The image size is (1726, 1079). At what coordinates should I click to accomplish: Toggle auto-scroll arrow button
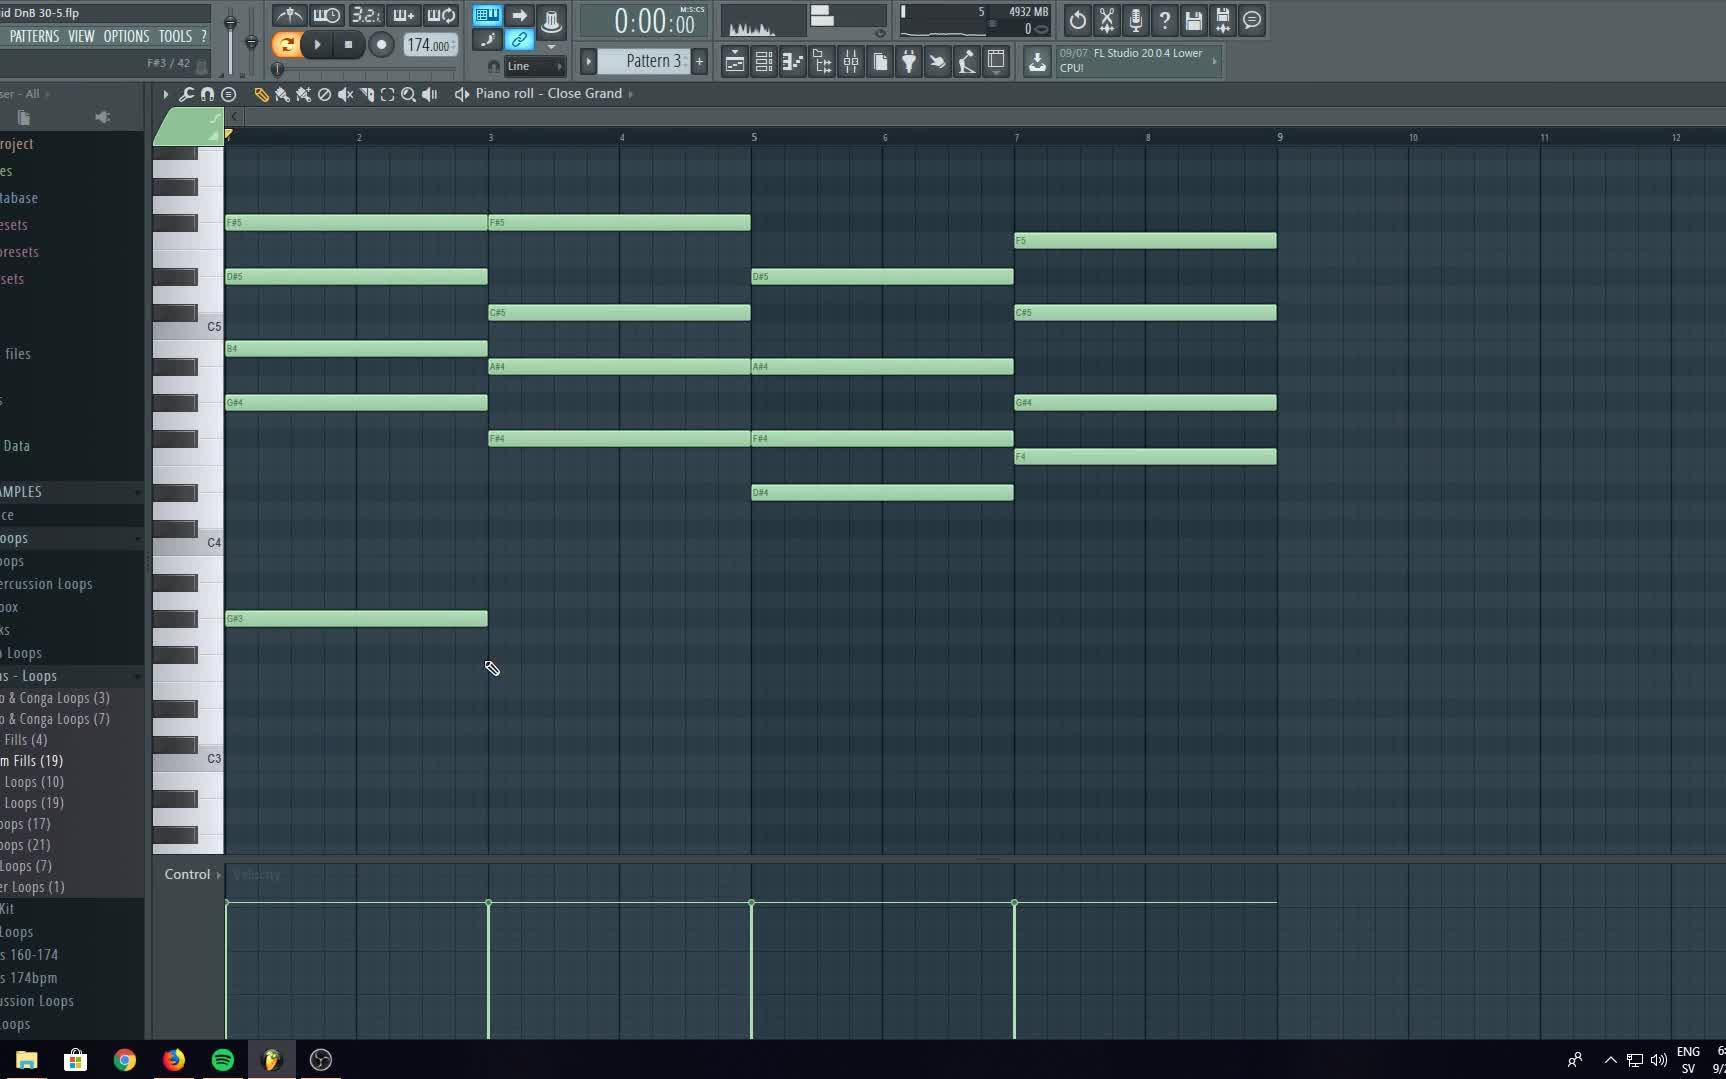(x=520, y=15)
